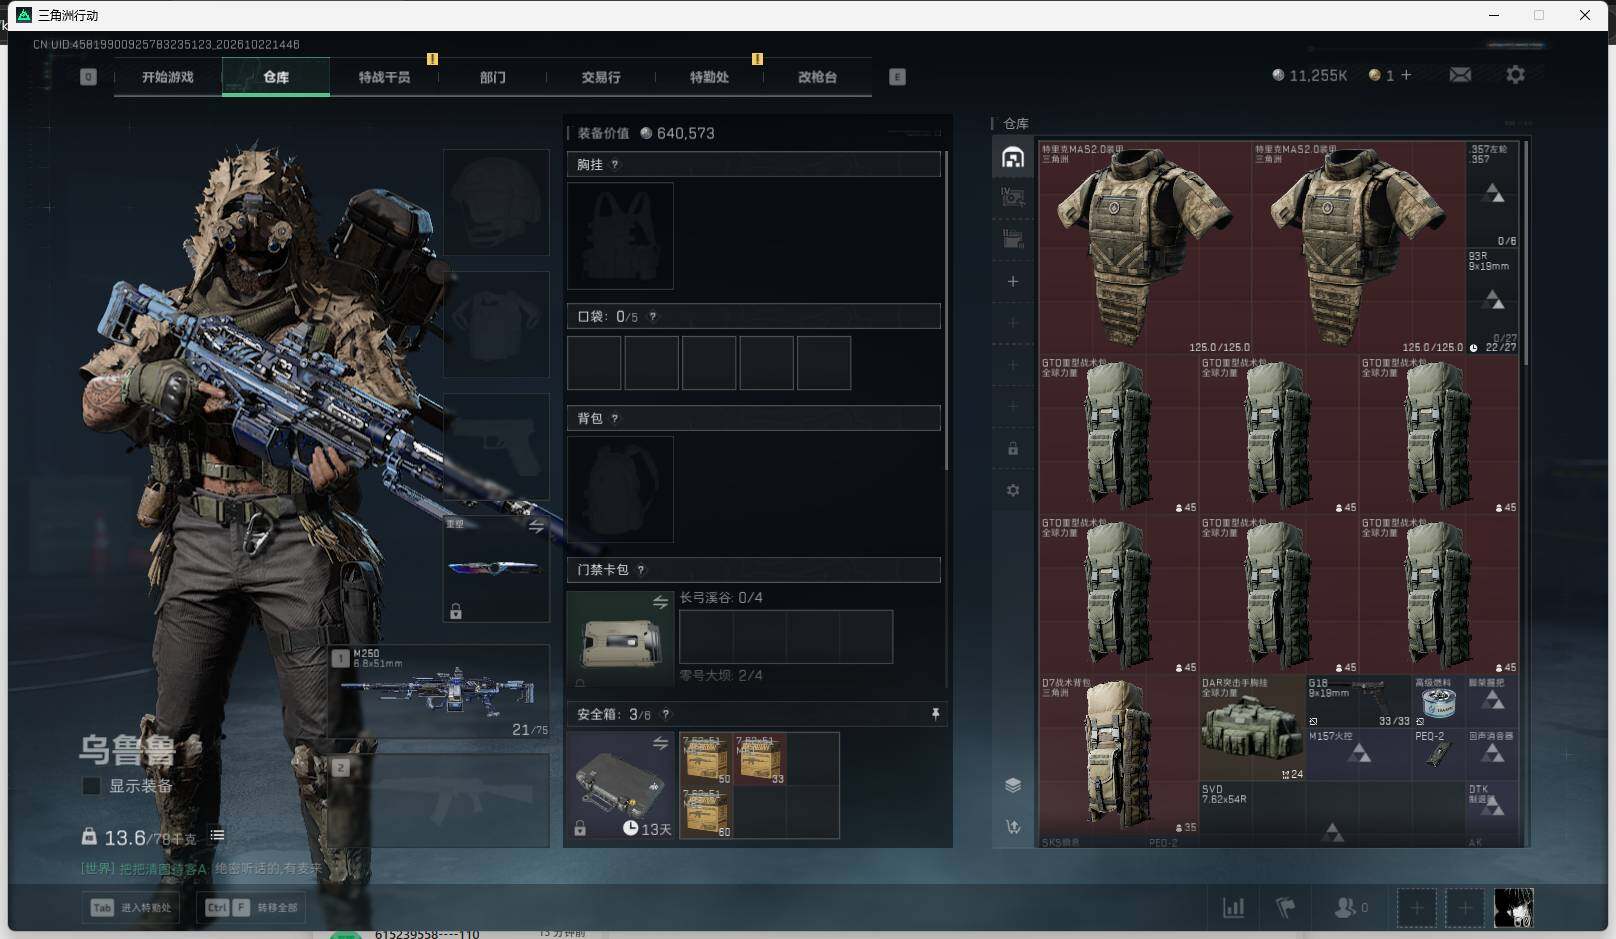Screen dimensions: 1616x939
Task: Open the mail envelope icon
Action: (x=1460, y=75)
